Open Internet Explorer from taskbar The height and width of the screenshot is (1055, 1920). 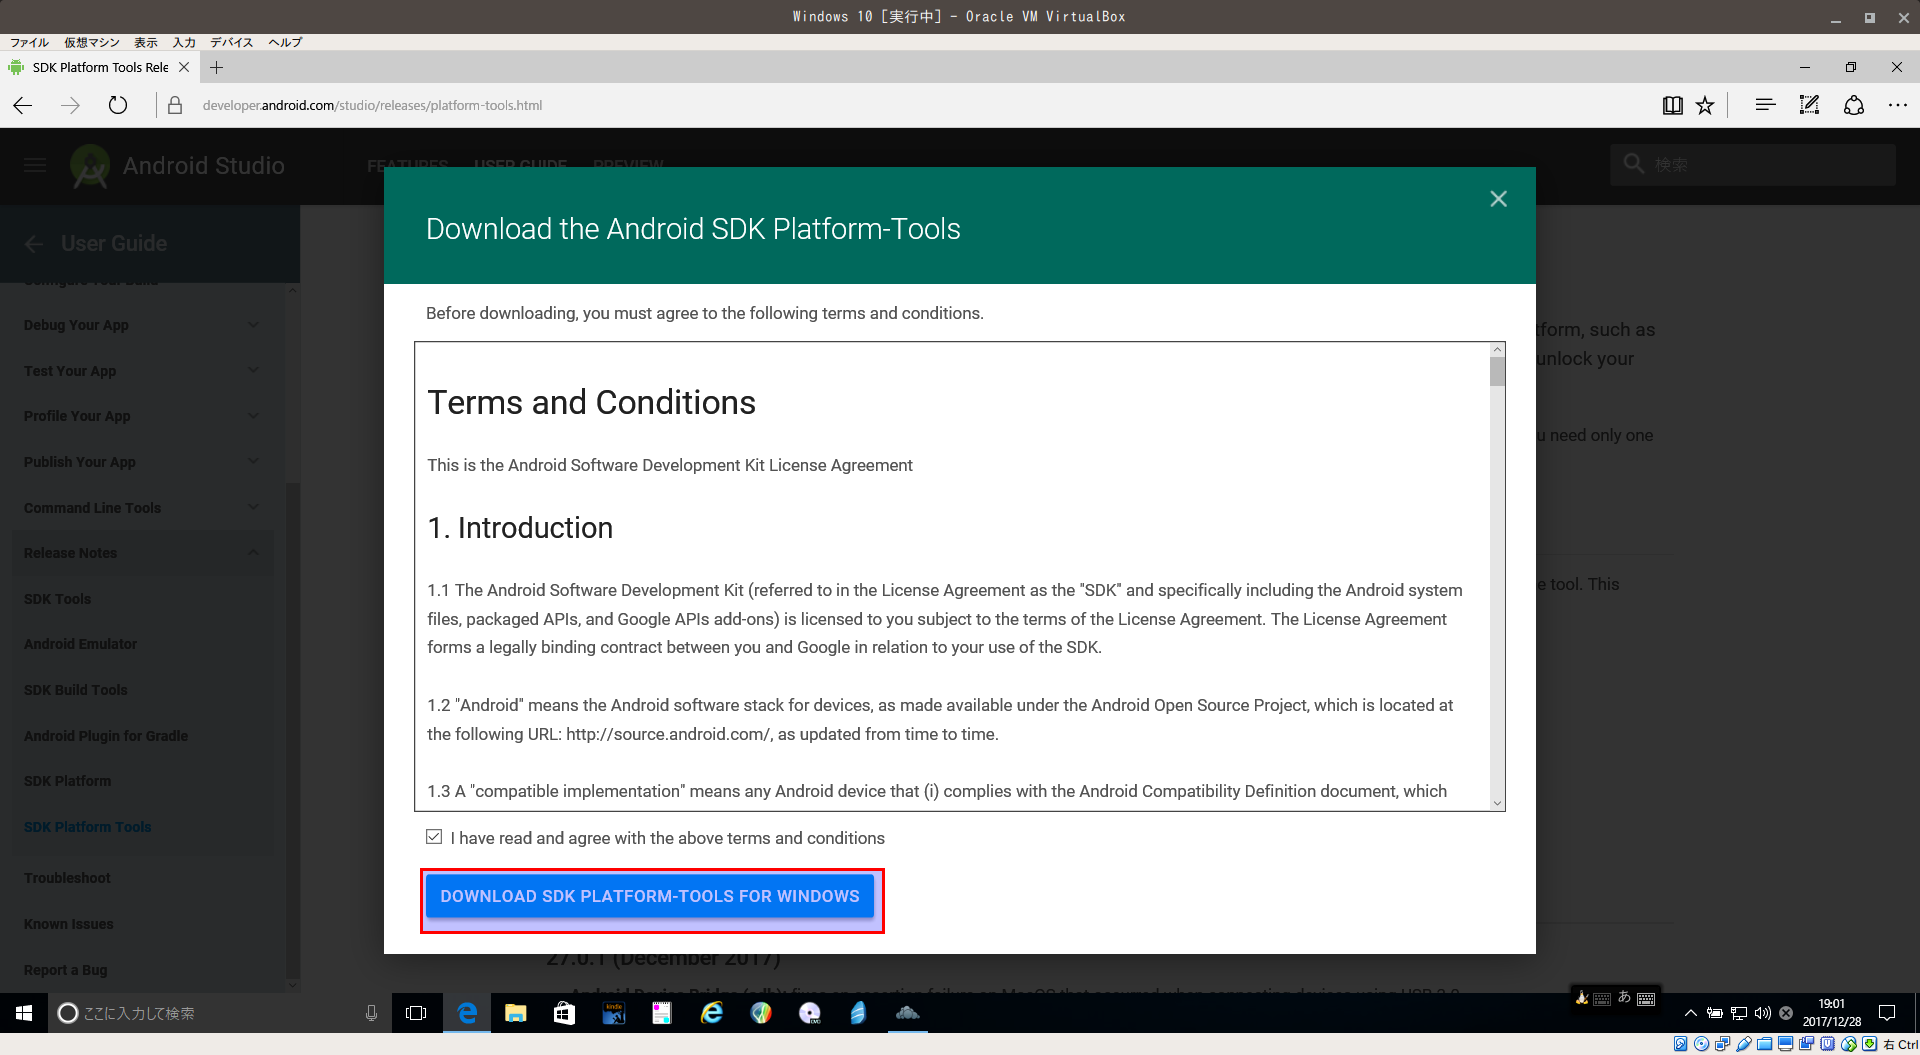(711, 1013)
